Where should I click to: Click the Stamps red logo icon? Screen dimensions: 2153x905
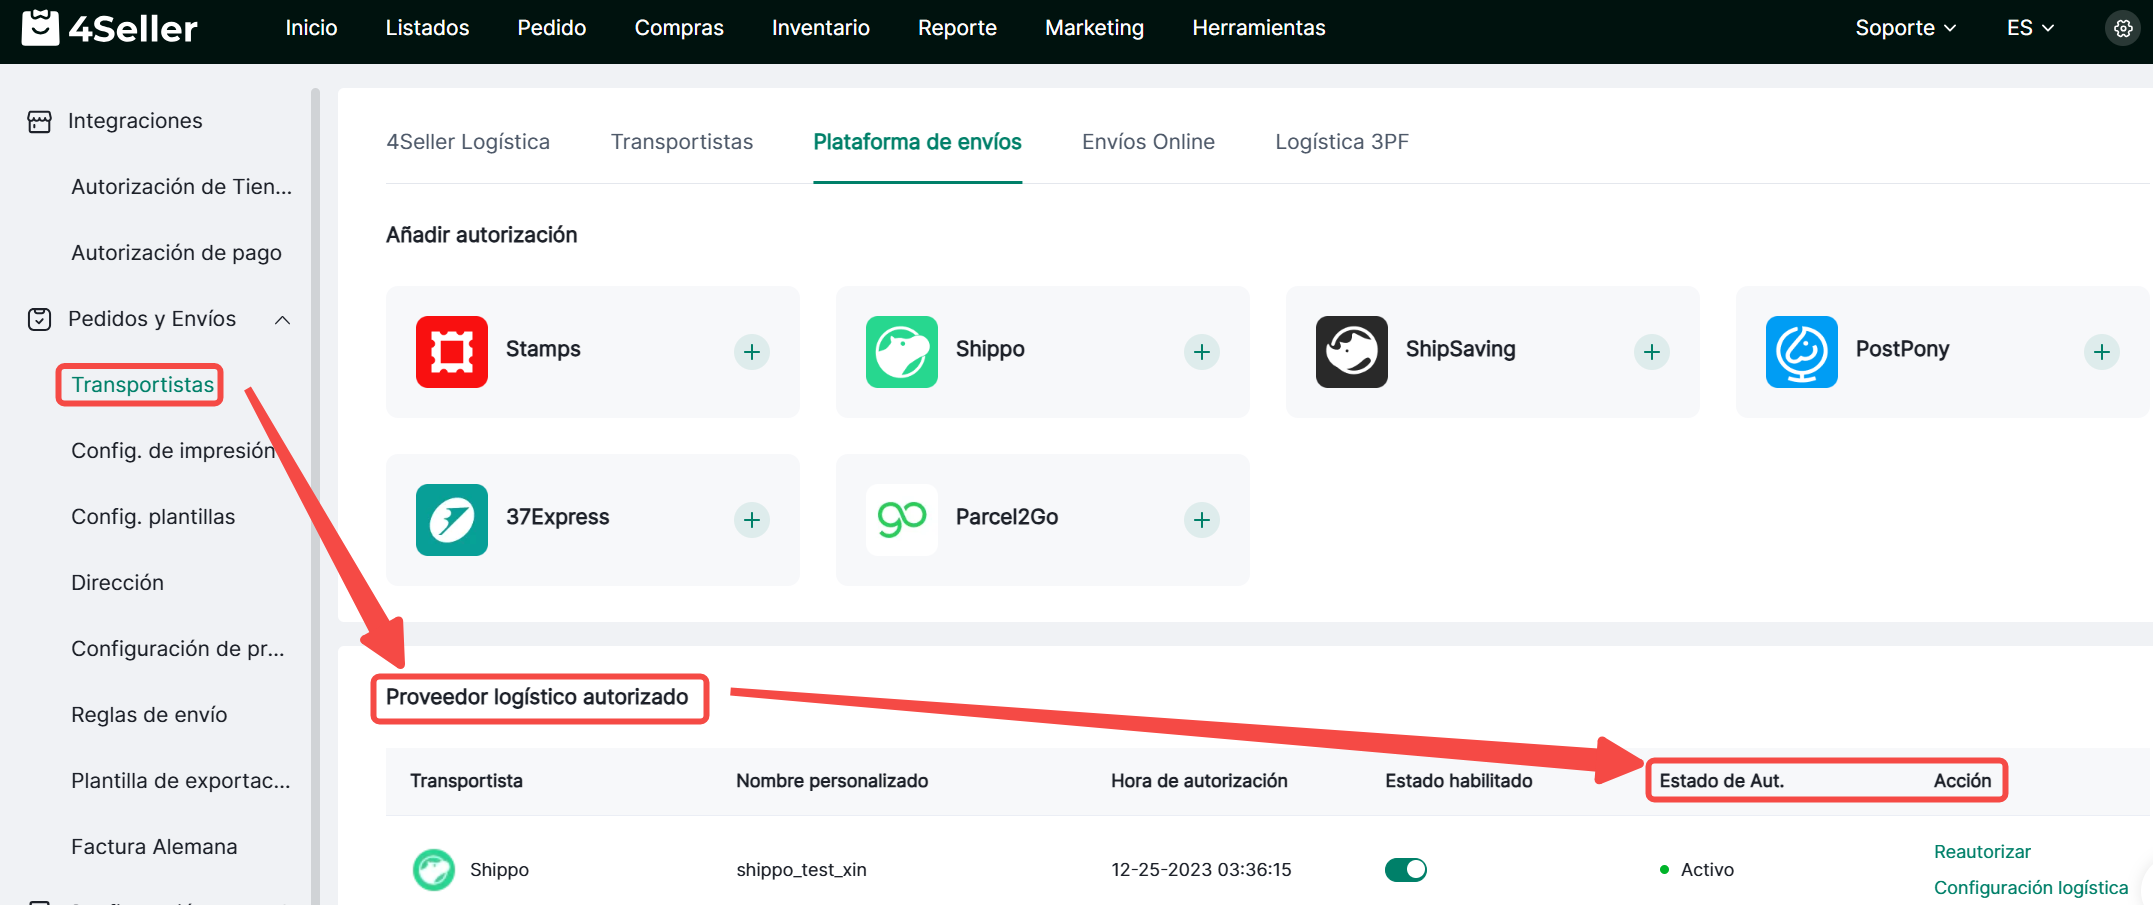[x=452, y=352]
